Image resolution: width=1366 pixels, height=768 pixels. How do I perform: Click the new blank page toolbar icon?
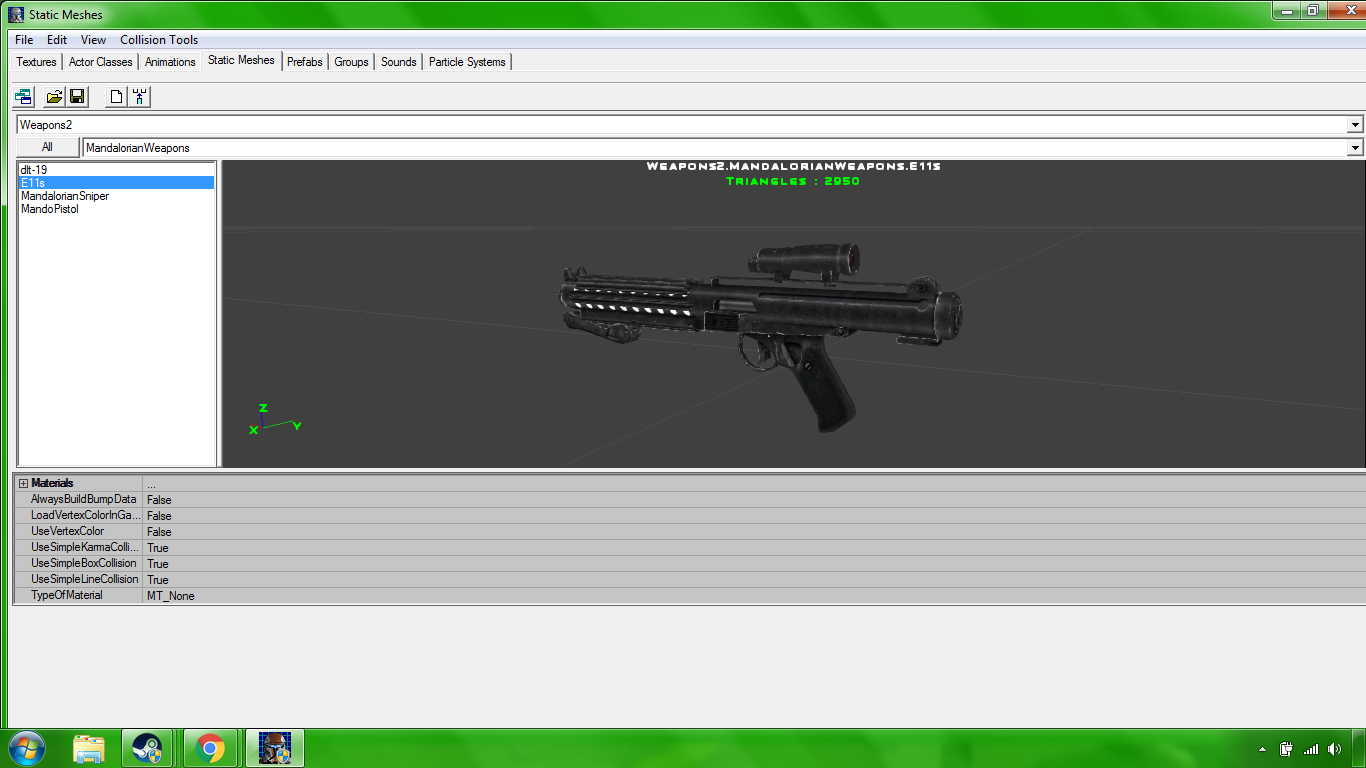click(117, 97)
